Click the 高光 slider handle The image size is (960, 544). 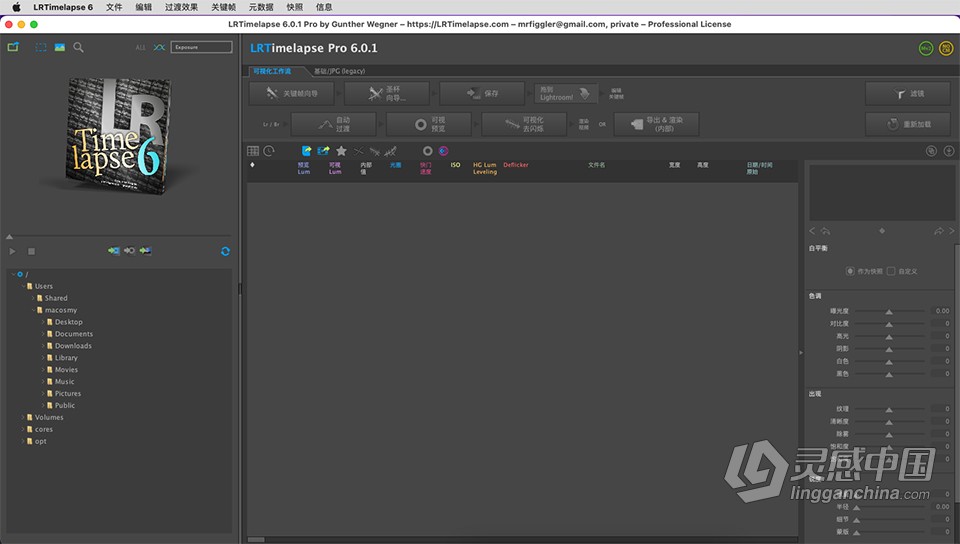click(x=889, y=337)
